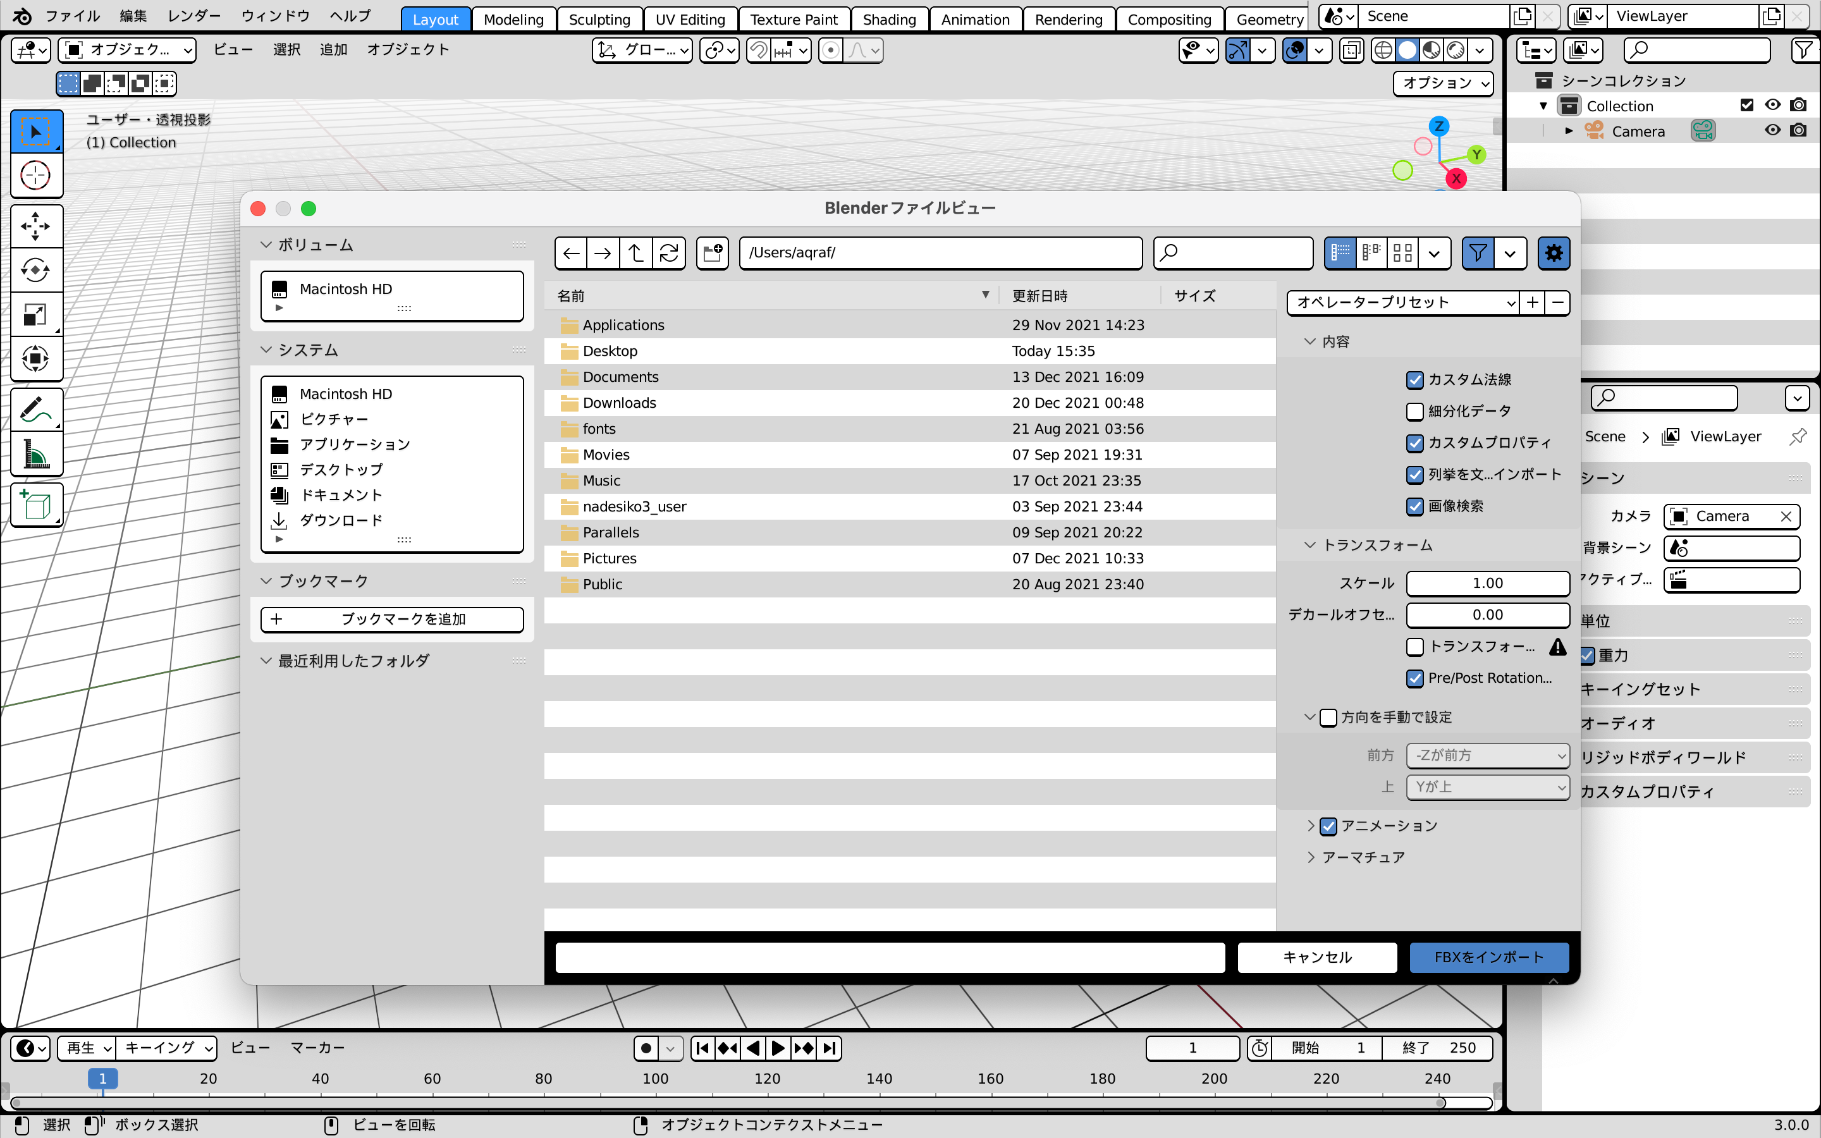Refresh the file list
This screenshot has width=1821, height=1138.
tap(669, 253)
